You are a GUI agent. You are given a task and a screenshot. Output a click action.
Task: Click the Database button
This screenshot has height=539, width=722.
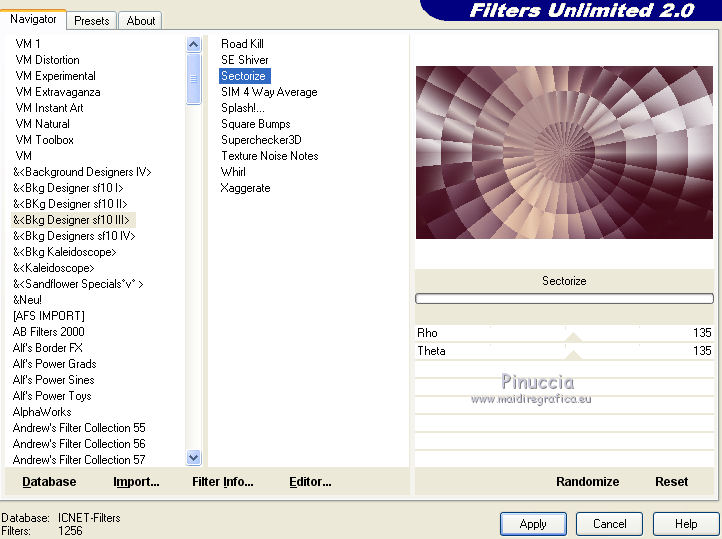coord(49,481)
